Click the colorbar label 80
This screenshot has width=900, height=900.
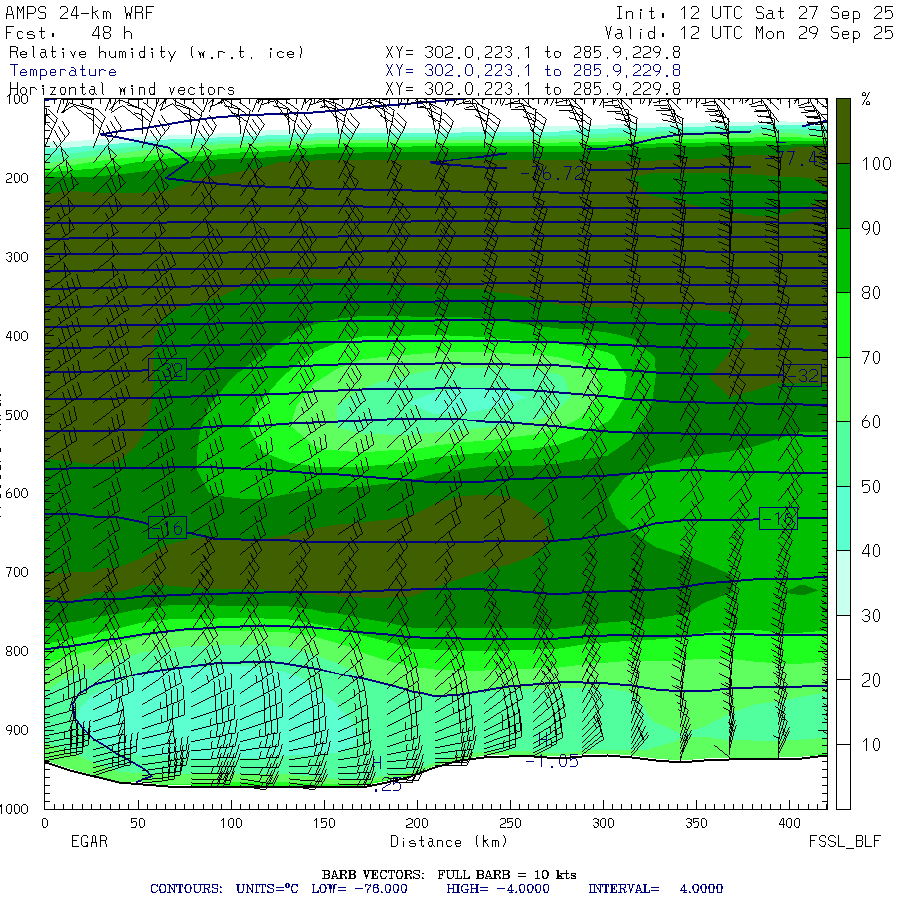[871, 293]
